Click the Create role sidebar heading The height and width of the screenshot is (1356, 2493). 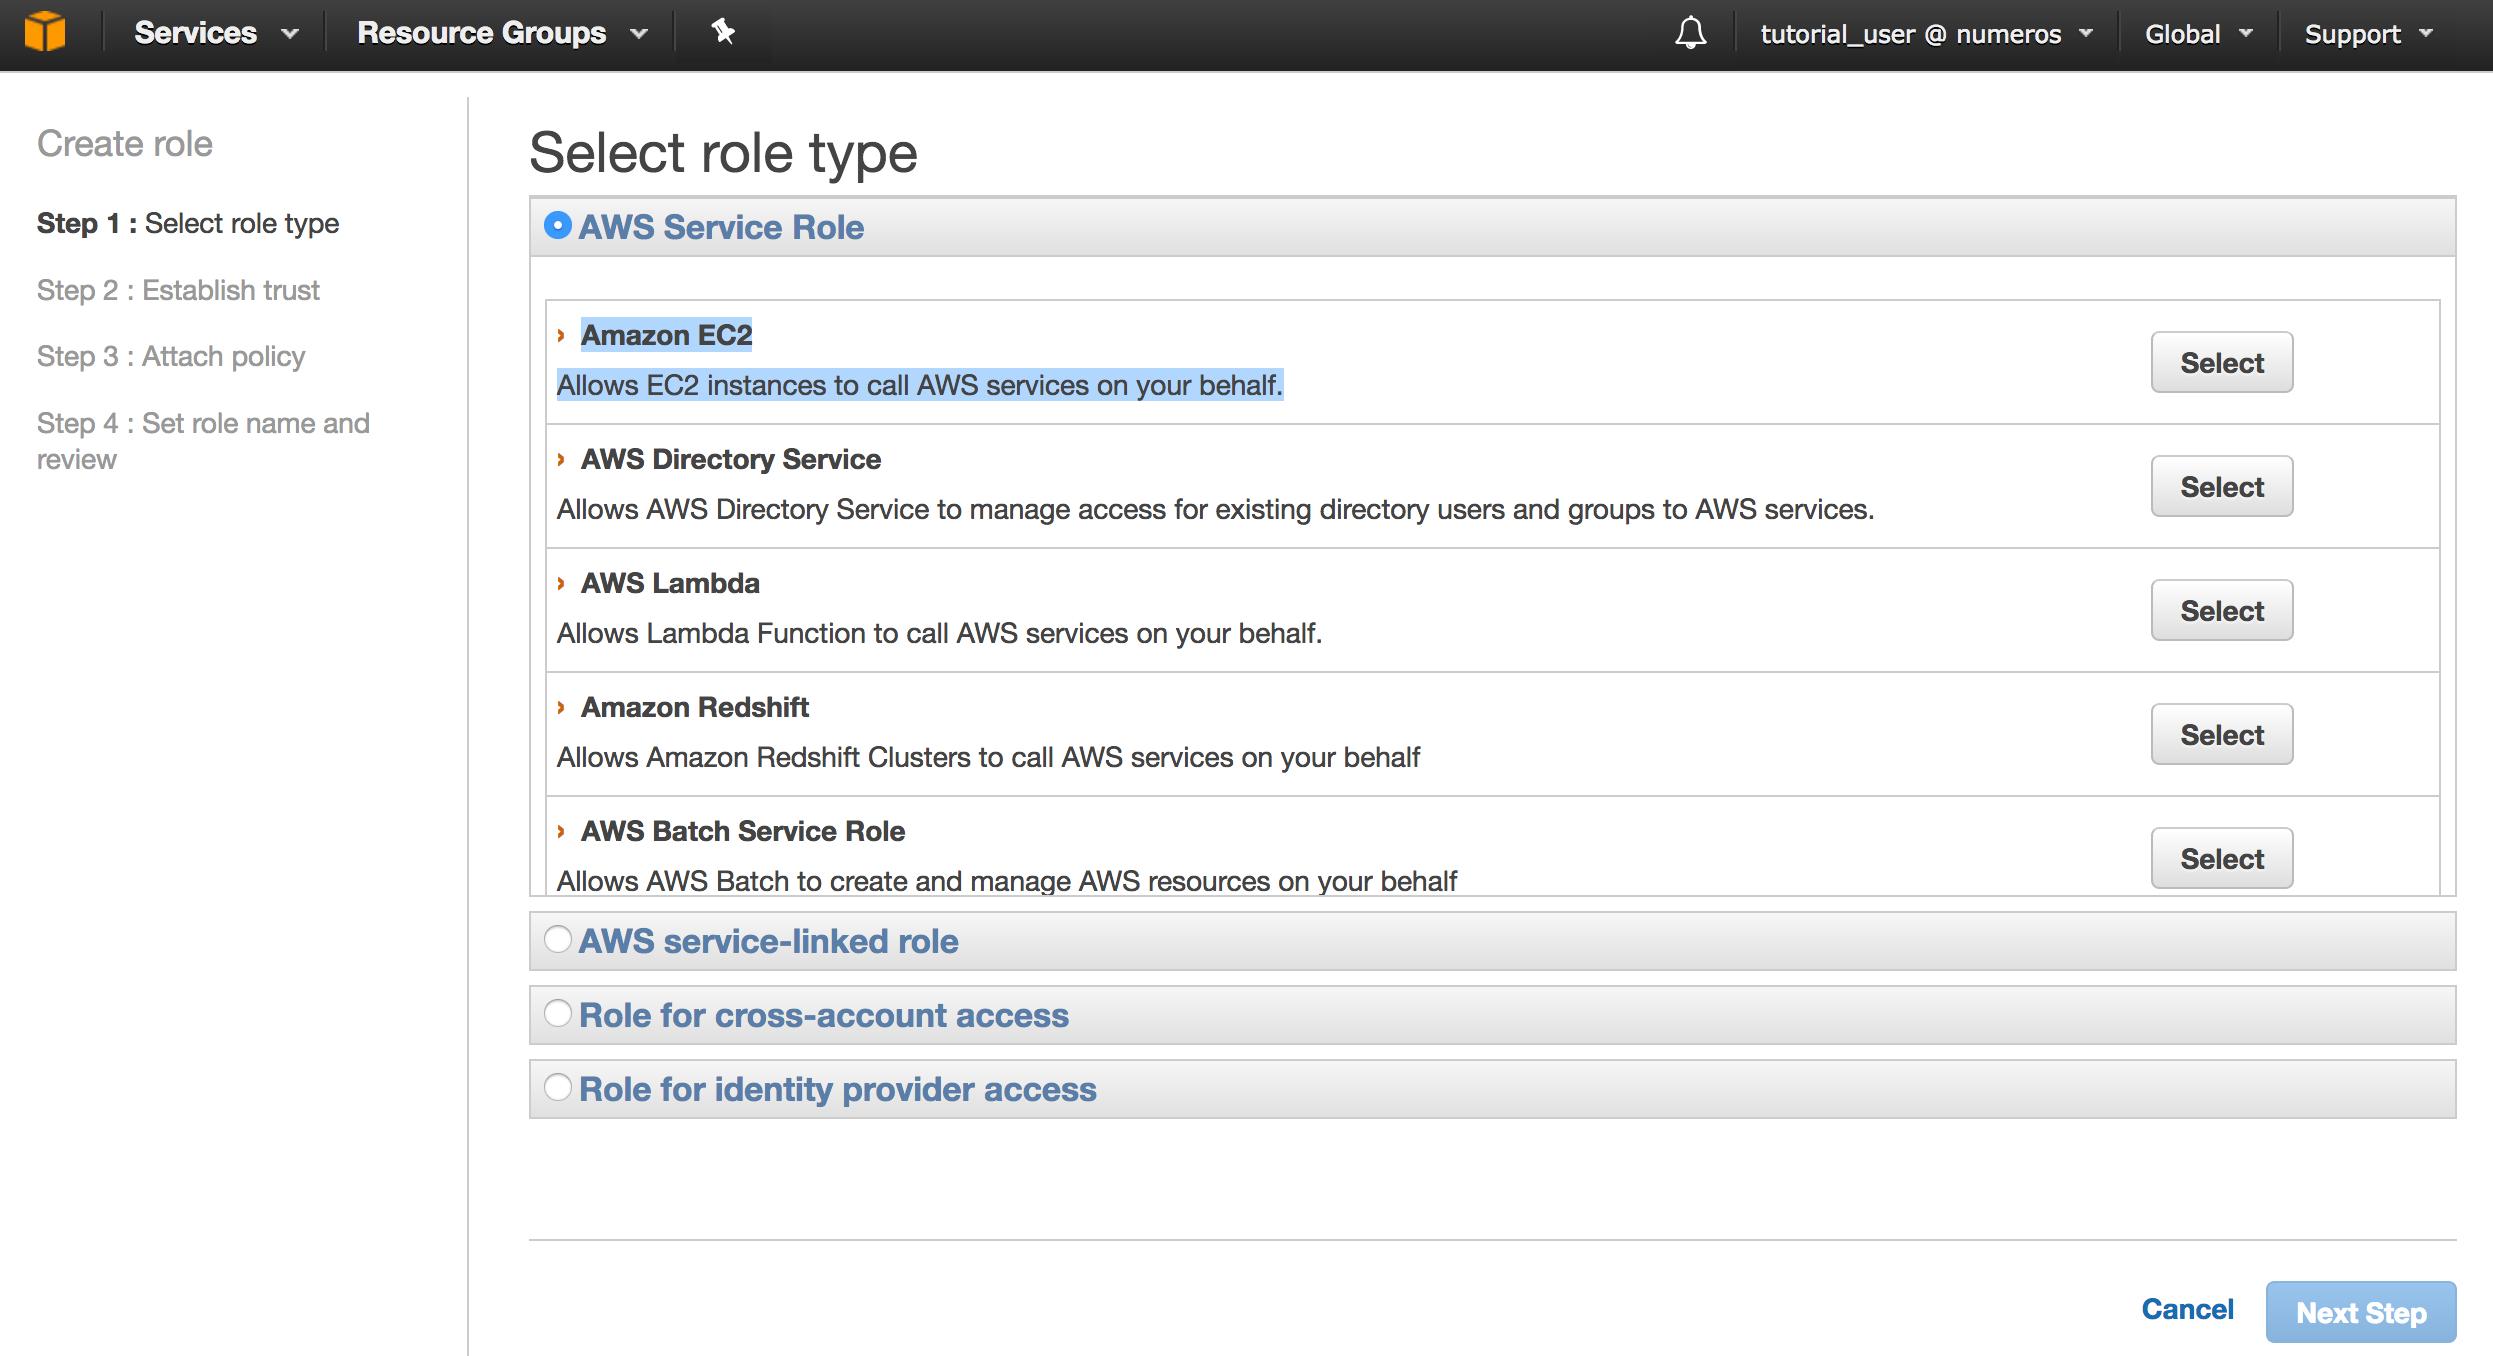coord(125,144)
